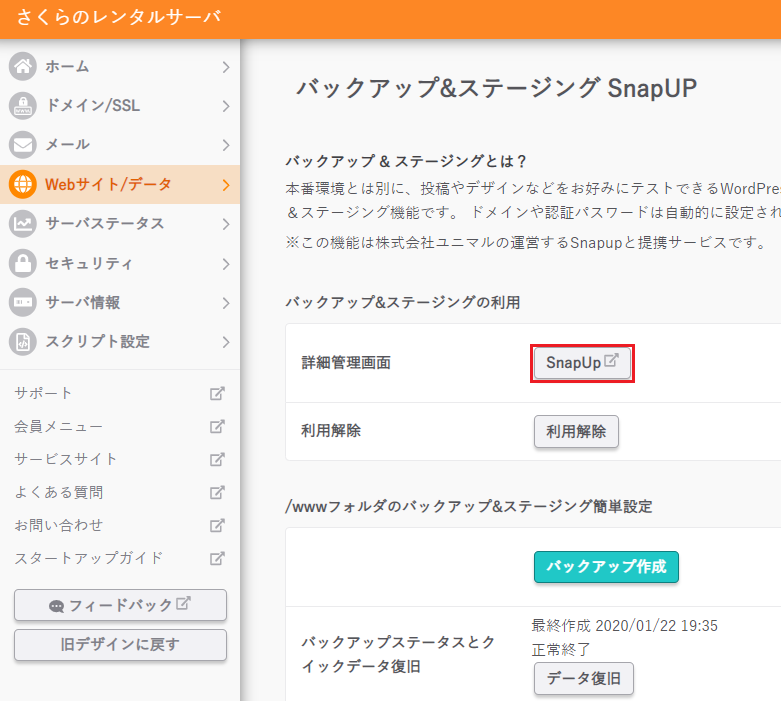The width and height of the screenshot is (781, 701).
Task: Click the server information icon
Action: [x=23, y=302]
